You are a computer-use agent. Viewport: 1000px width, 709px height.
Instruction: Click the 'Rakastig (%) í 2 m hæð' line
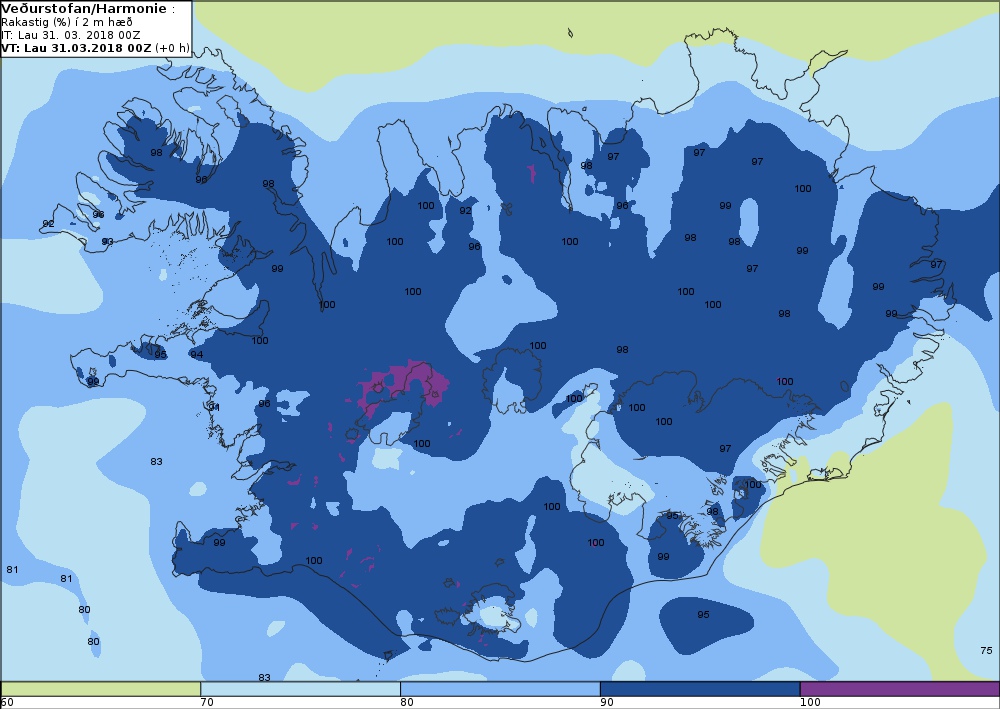click(x=67, y=22)
